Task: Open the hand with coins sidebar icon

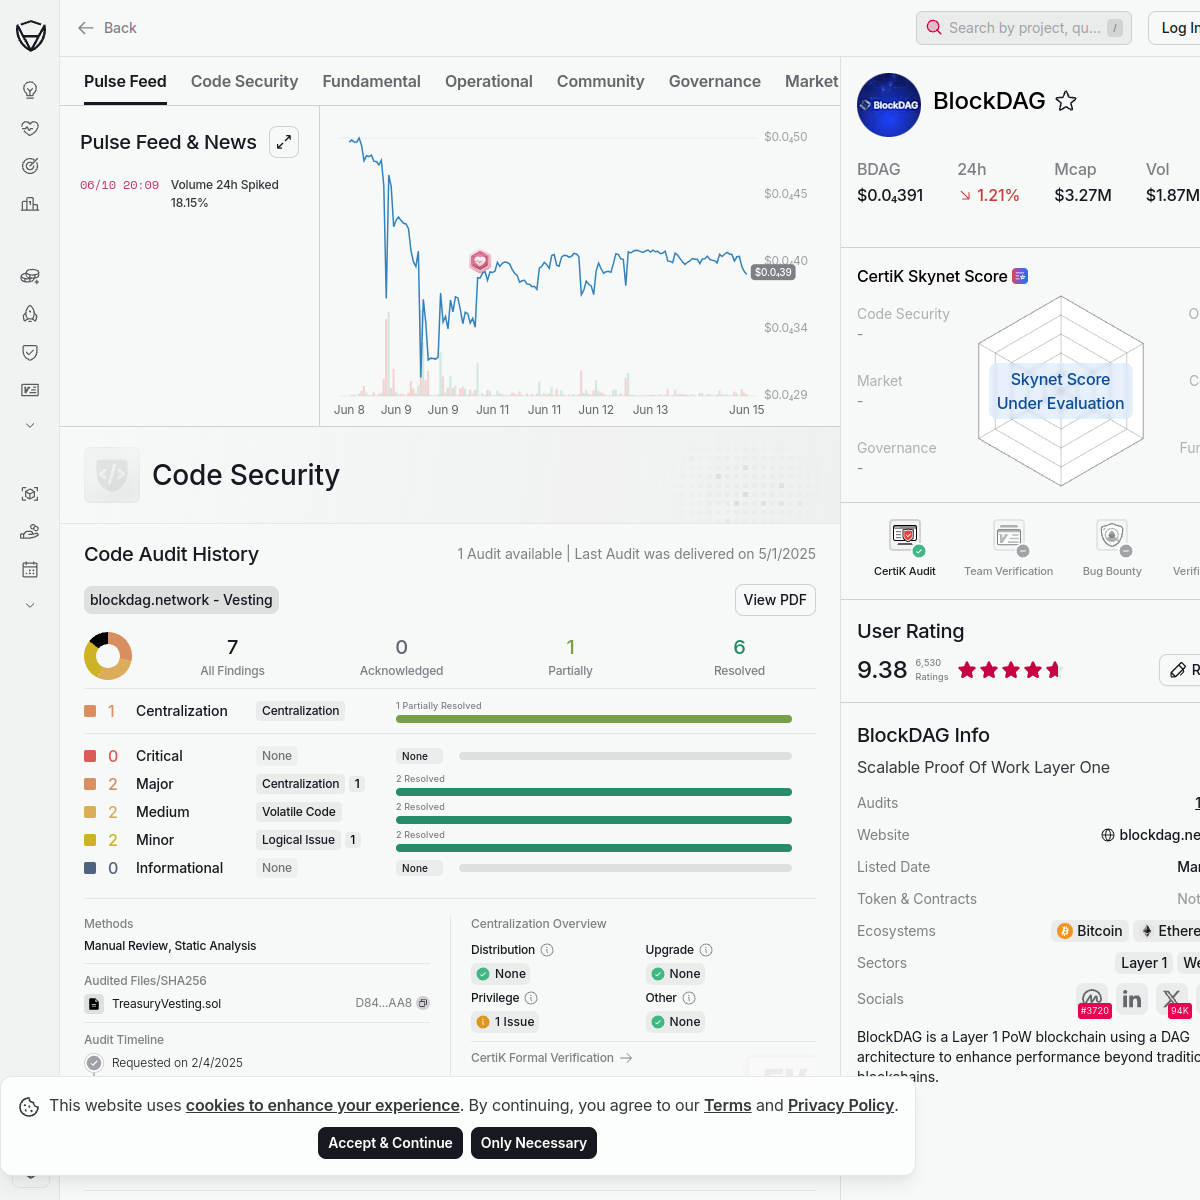Action: coord(30,532)
